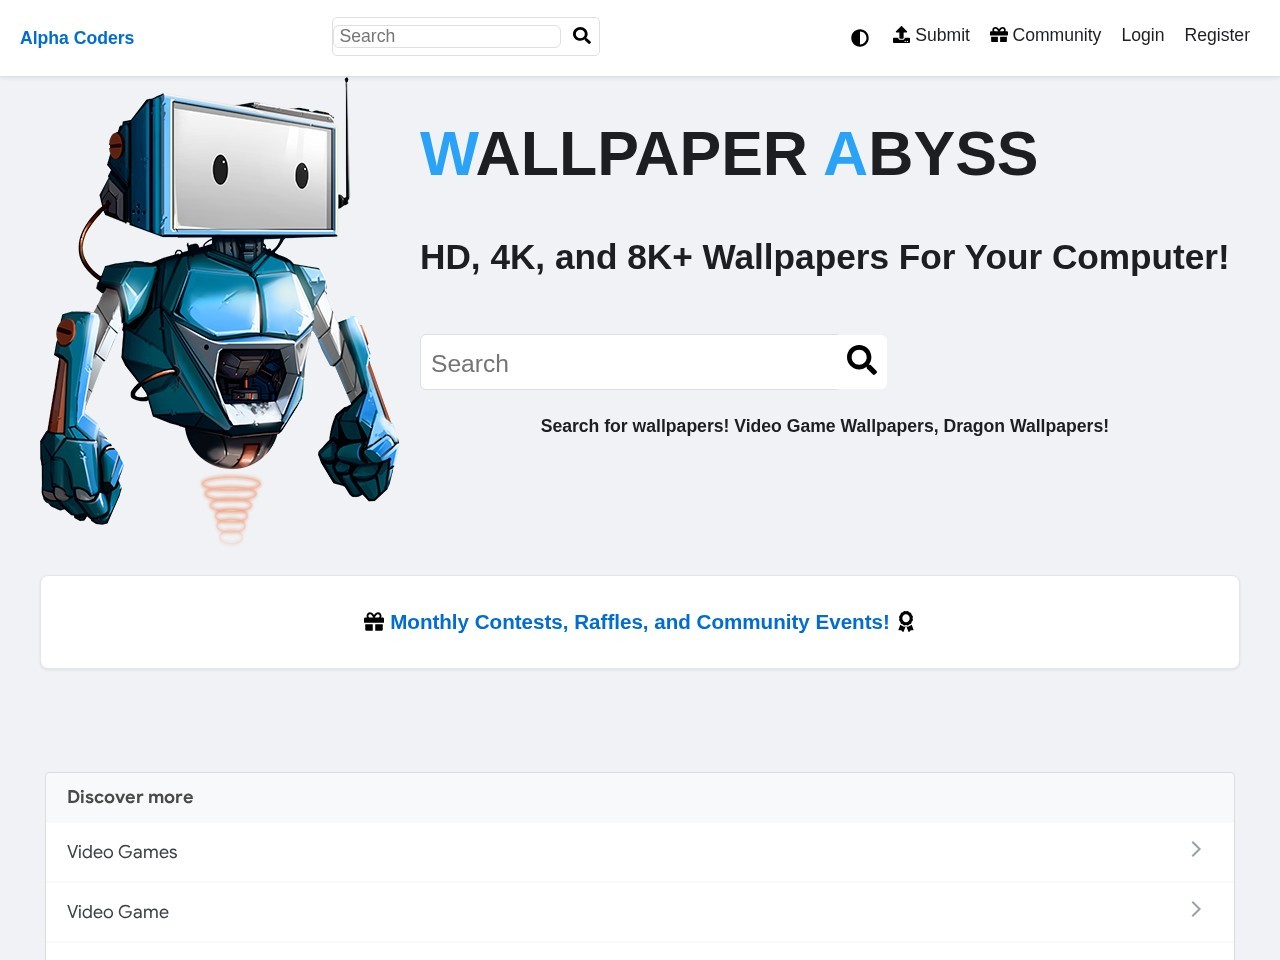
Task: Expand the Video Game row chevron
Action: 1195,909
